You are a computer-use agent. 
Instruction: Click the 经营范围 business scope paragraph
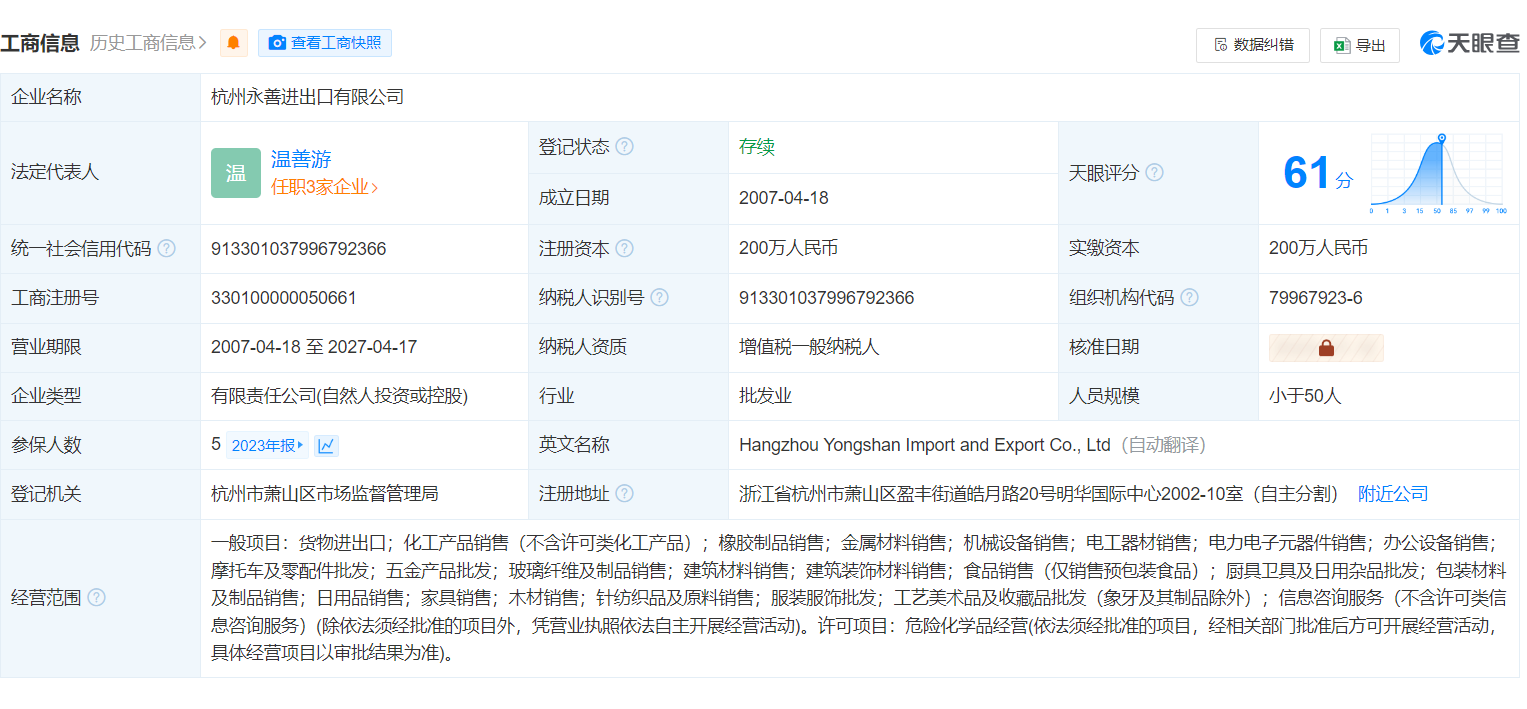pos(858,599)
